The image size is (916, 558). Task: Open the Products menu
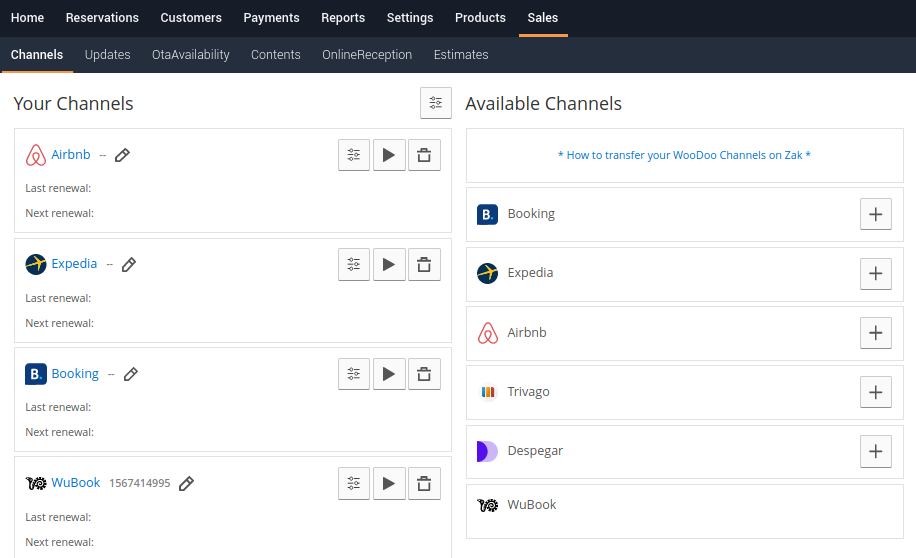click(x=480, y=18)
